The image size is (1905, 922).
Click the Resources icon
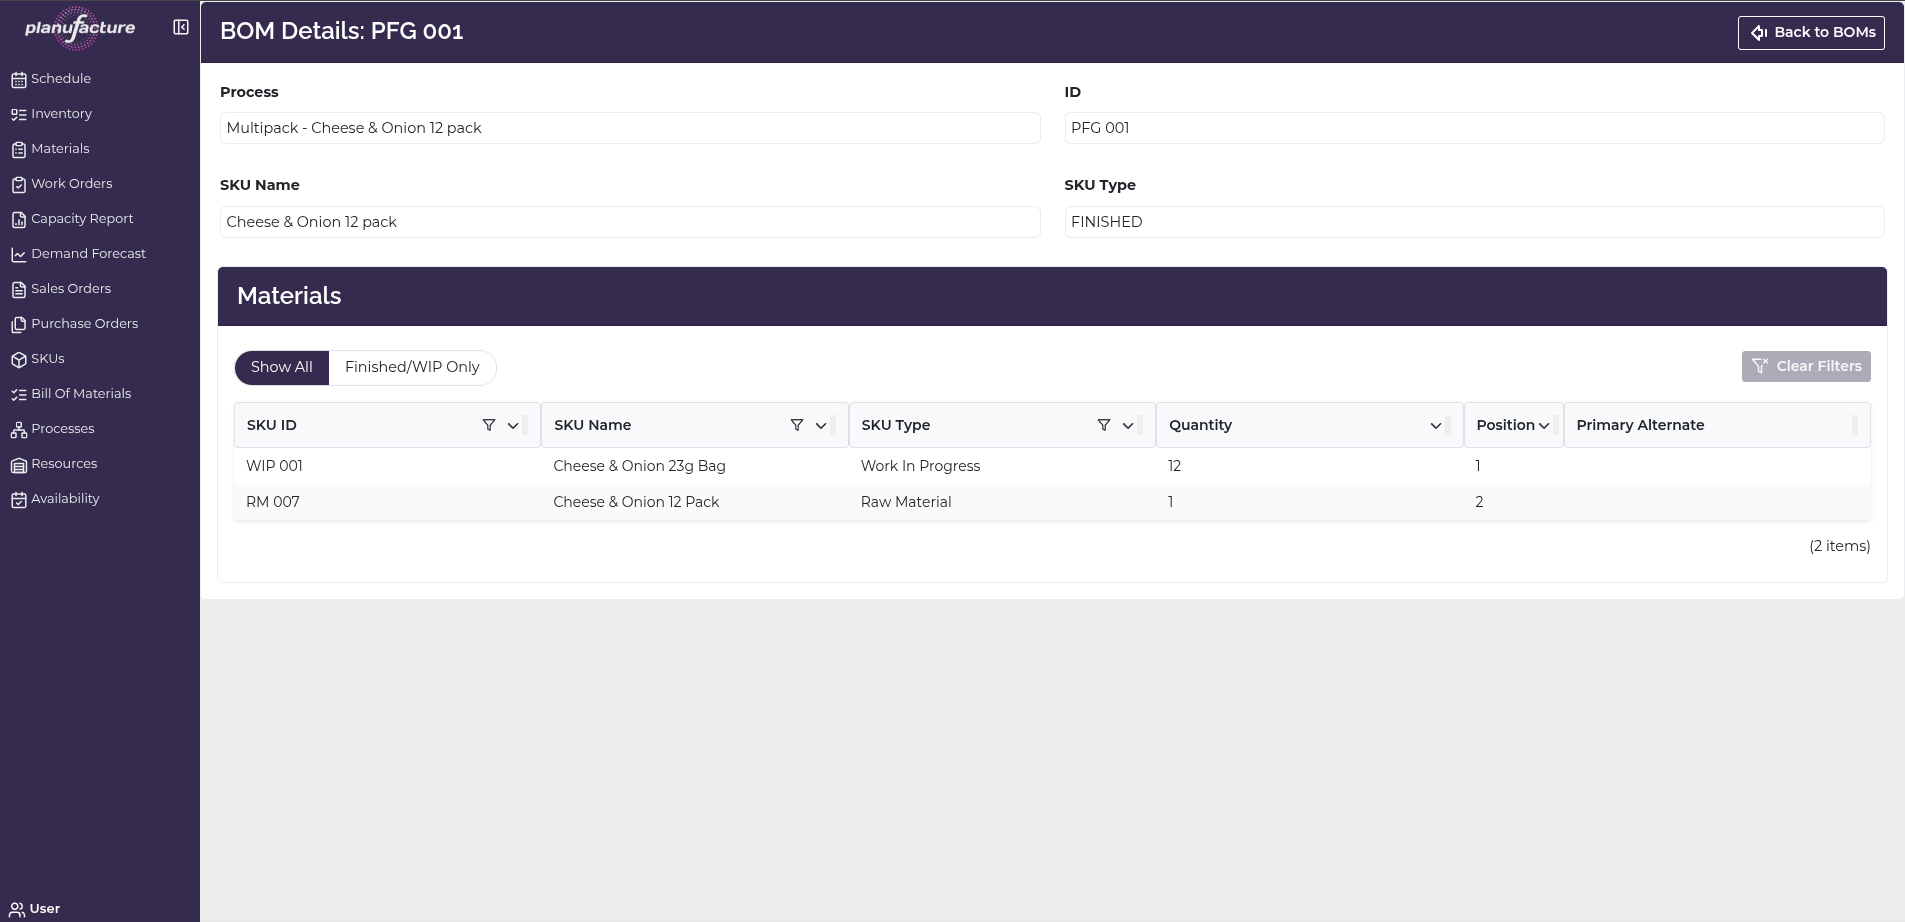coord(19,464)
